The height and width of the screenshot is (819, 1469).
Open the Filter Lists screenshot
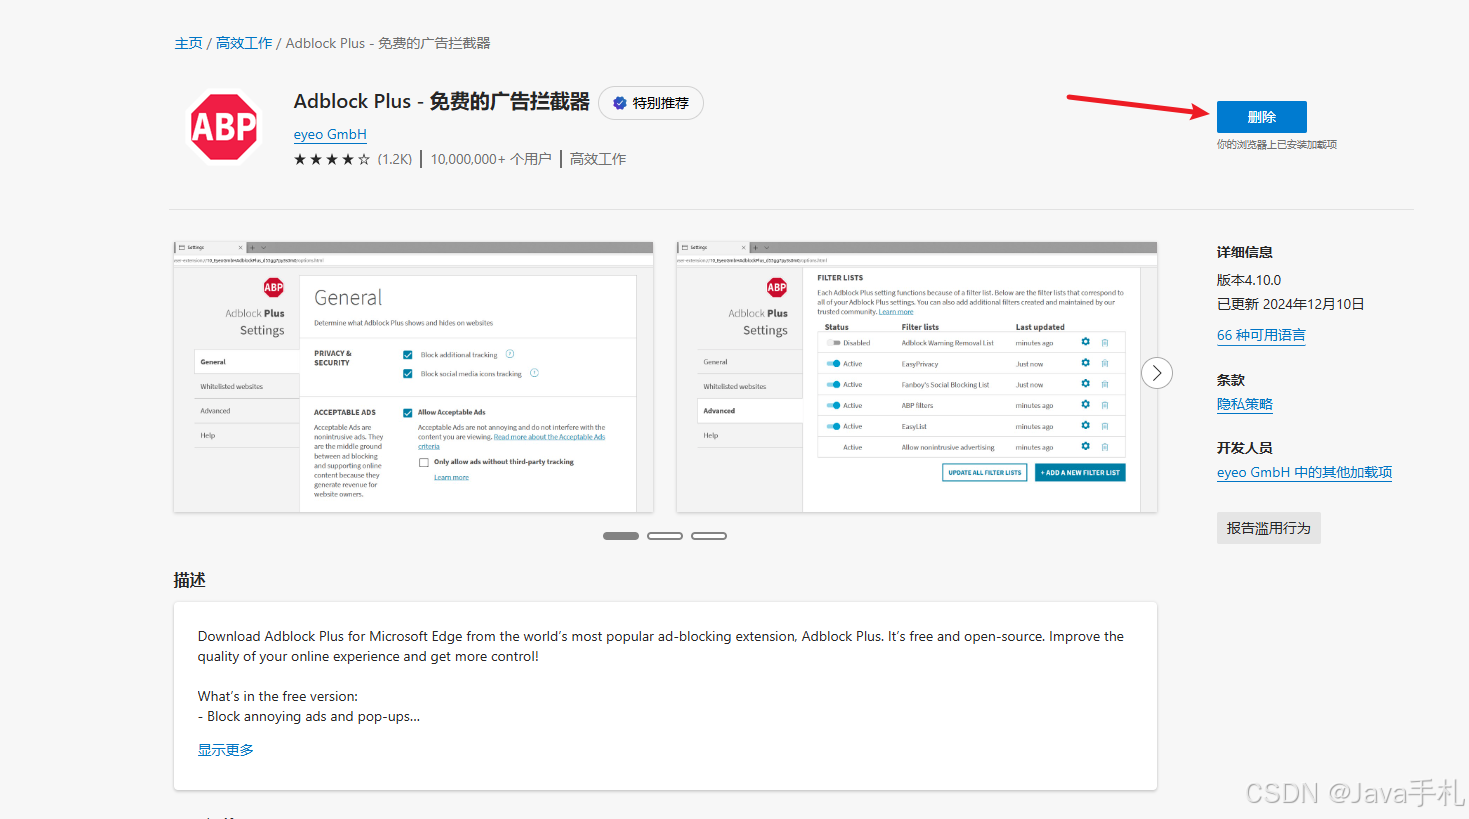tap(917, 377)
